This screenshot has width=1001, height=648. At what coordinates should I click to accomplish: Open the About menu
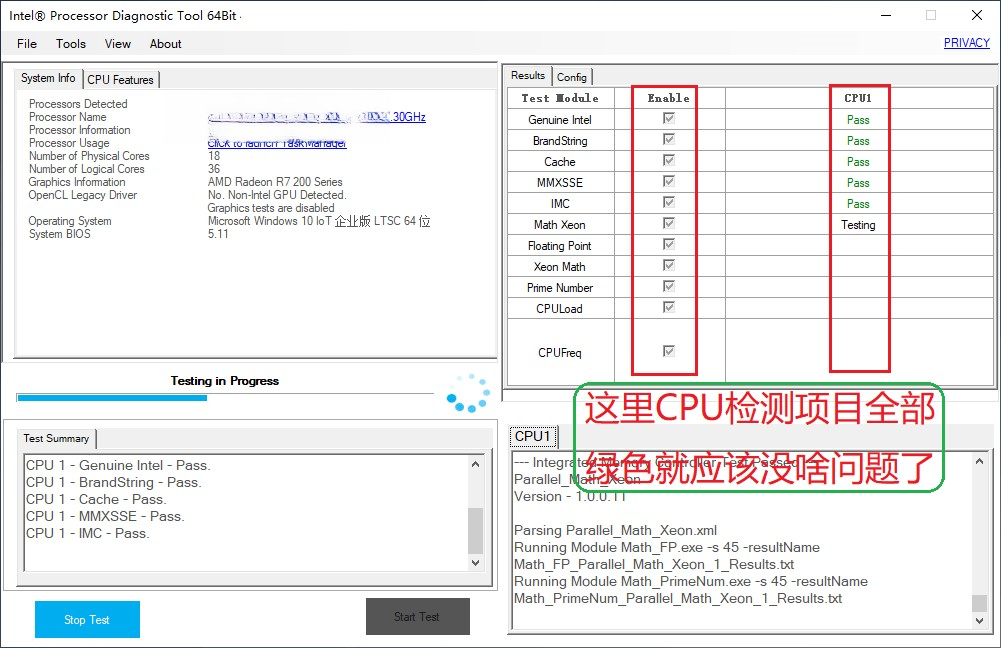click(166, 43)
